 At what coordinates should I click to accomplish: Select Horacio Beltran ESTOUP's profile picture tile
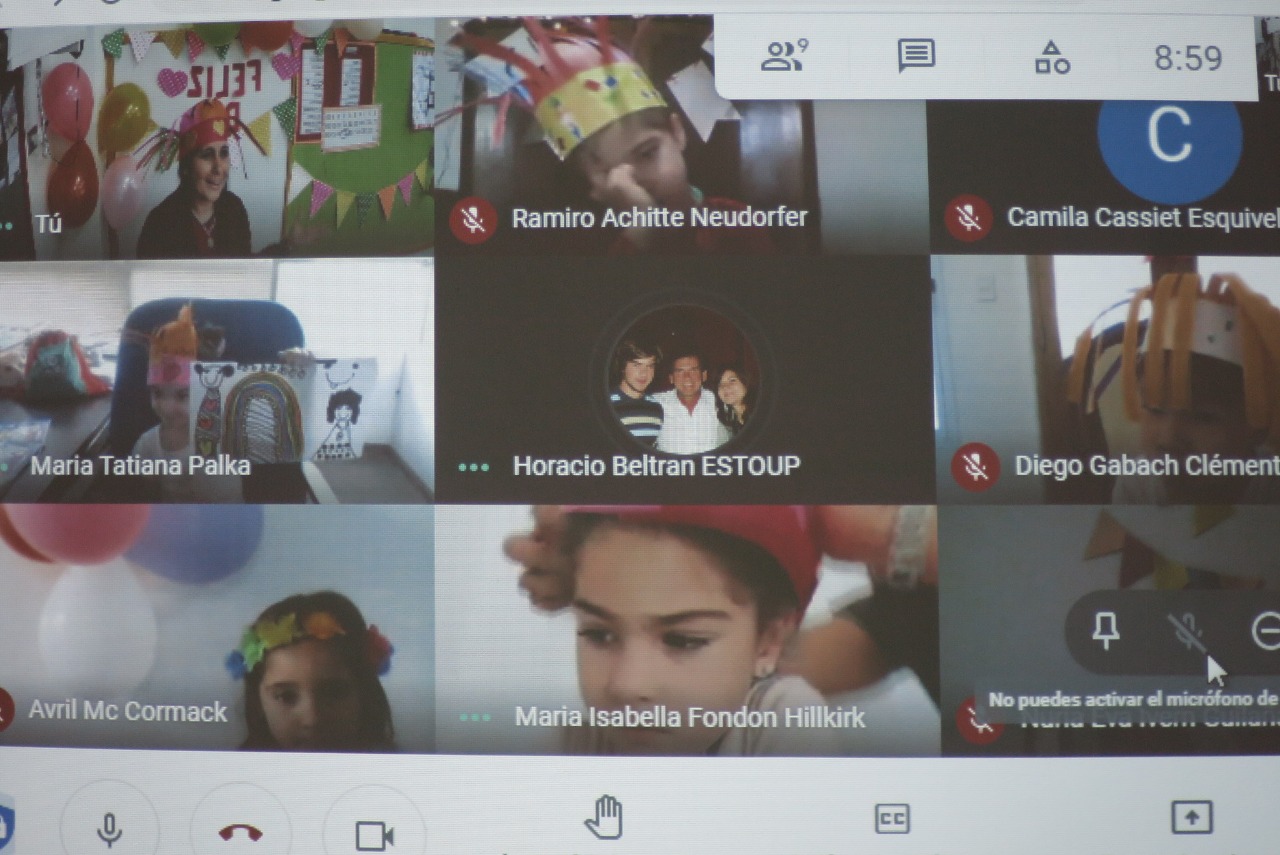[683, 380]
